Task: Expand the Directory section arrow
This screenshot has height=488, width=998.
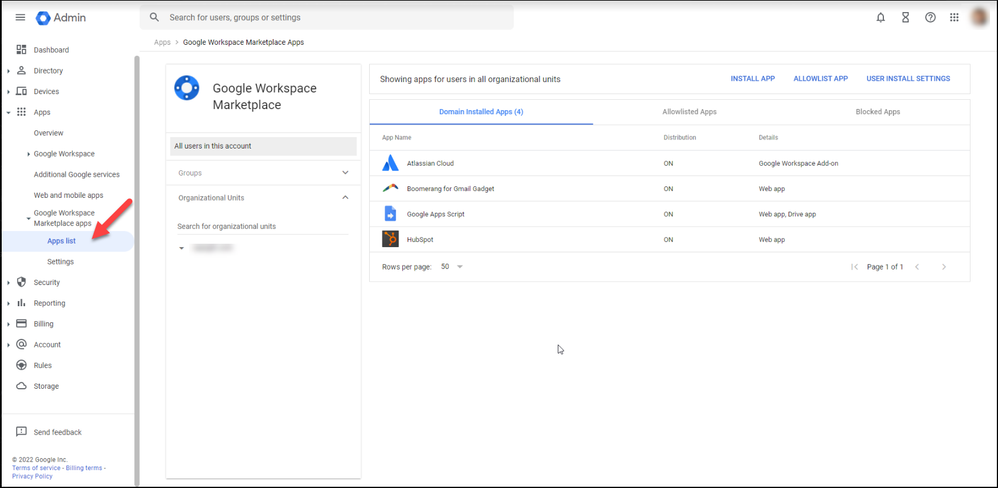Action: [8, 71]
